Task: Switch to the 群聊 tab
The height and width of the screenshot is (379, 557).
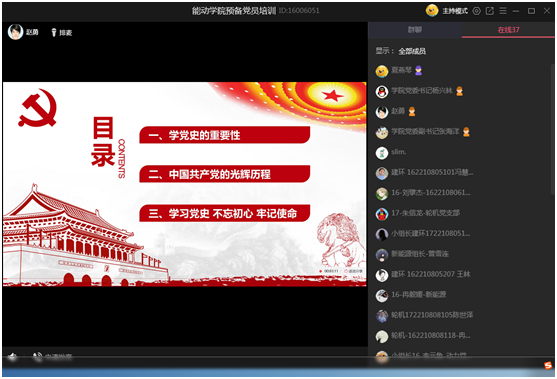Action: pos(415,30)
